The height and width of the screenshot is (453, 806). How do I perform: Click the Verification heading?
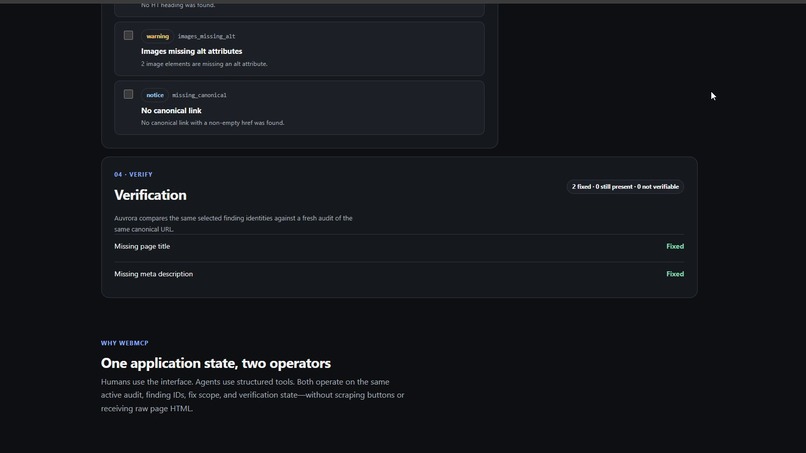pyautogui.click(x=150, y=195)
